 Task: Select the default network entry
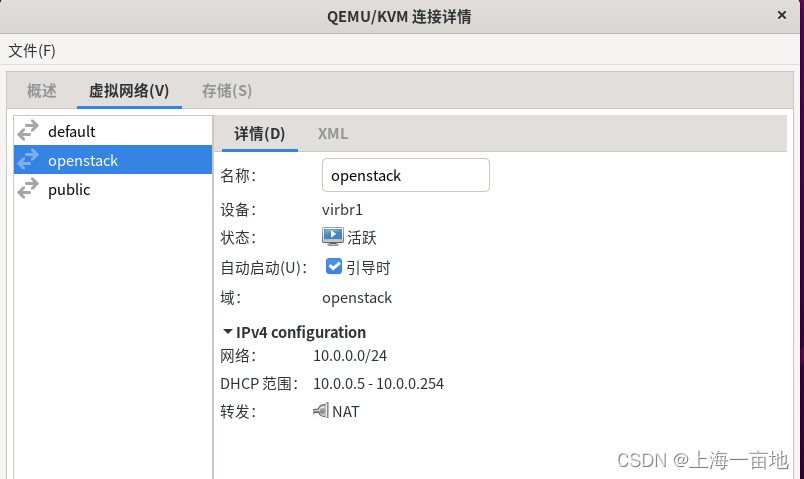72,131
